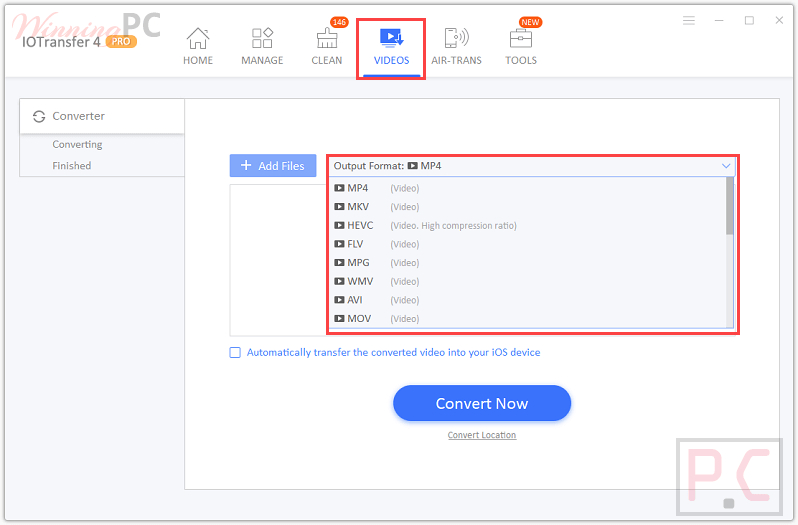Maximize the IOTransfer window
798x525 pixels.
point(749,20)
